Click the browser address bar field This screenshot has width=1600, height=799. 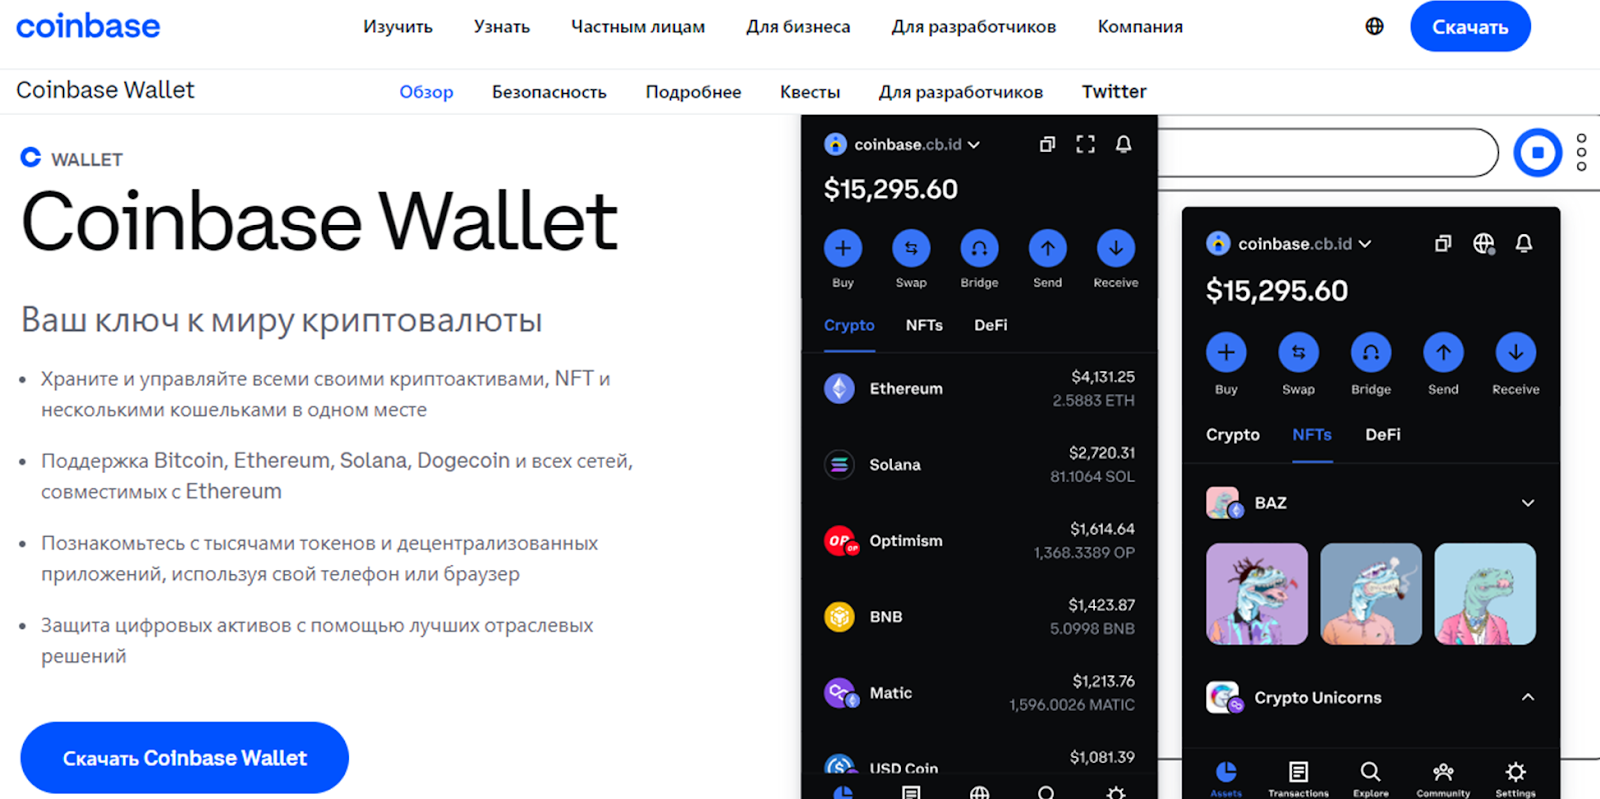1328,153
